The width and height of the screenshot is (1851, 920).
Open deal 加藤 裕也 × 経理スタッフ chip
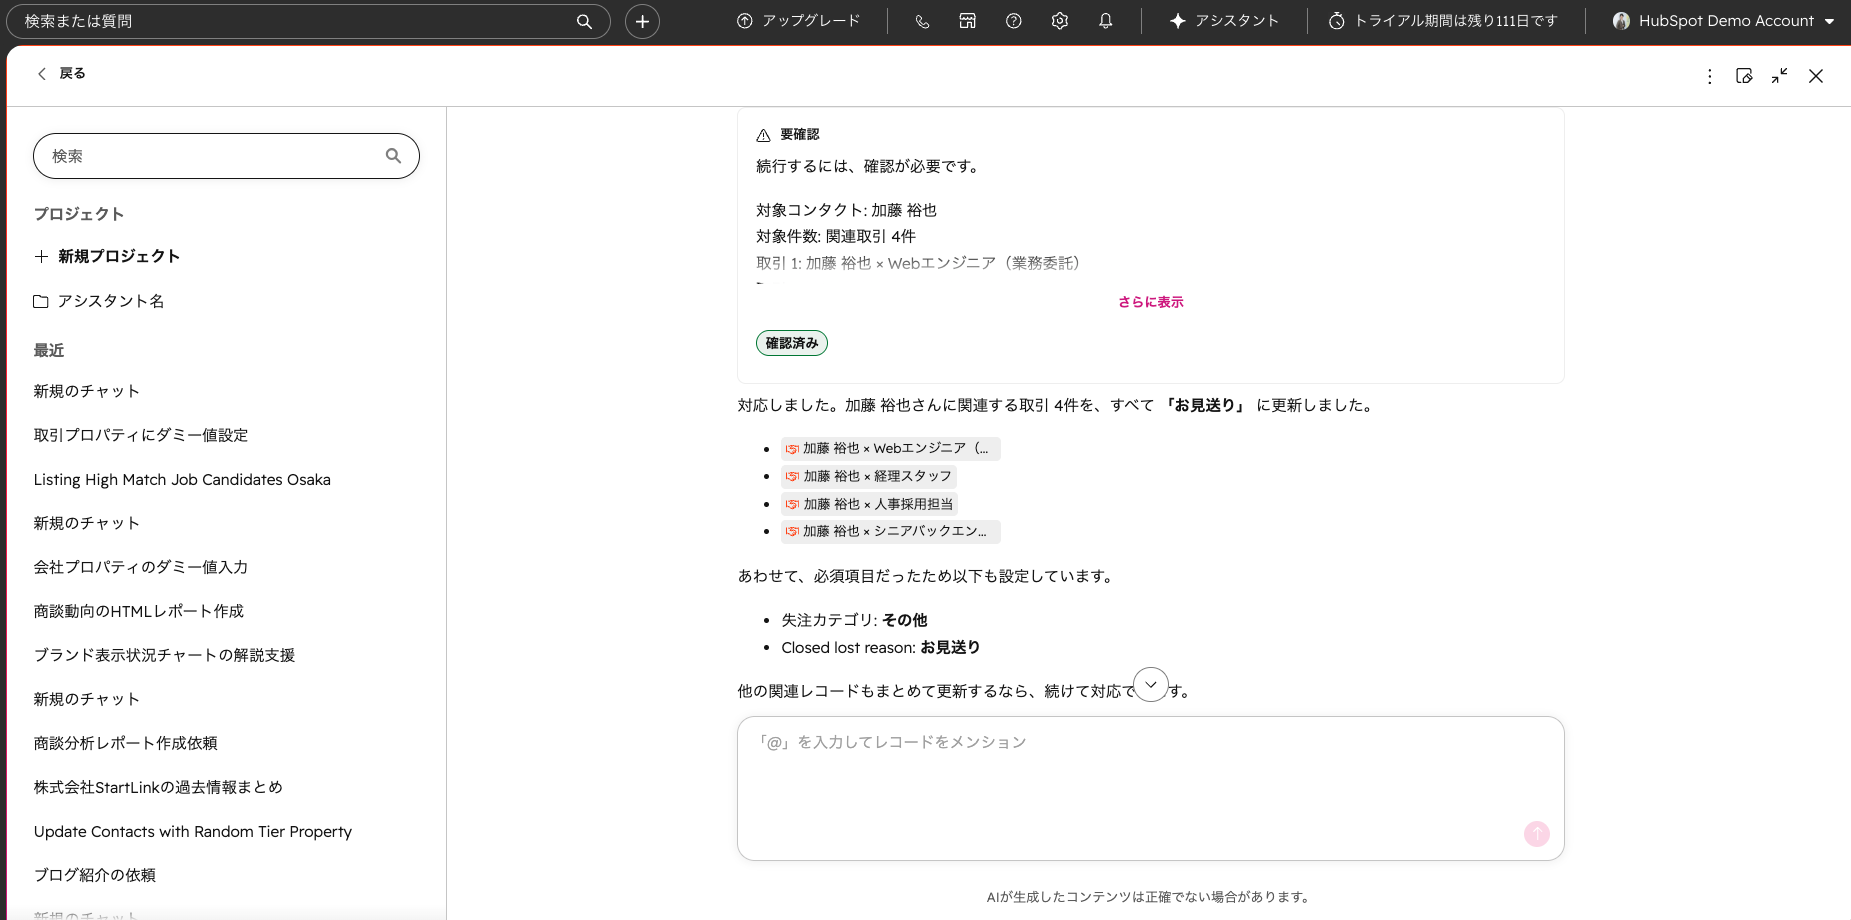click(x=869, y=476)
